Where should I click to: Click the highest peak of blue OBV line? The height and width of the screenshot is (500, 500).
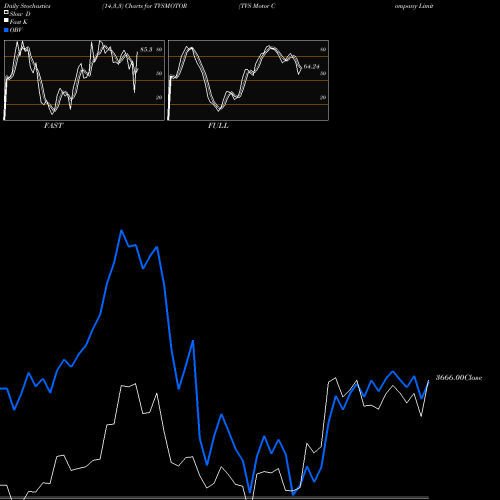tap(121, 230)
